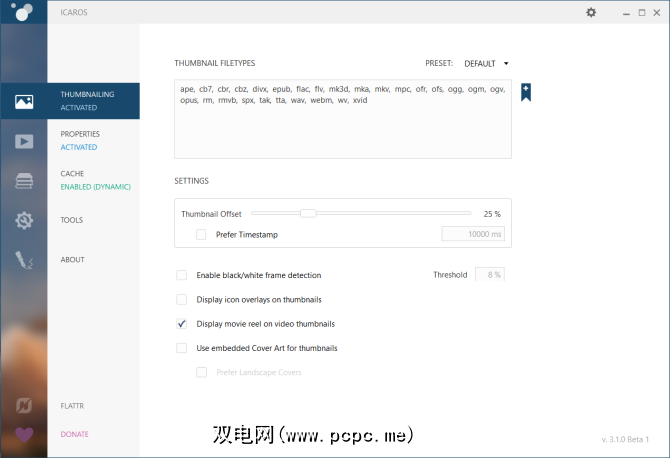Click the version 3.1.0 Beta 1 text
The image size is (670, 458).
pyautogui.click(x=625, y=439)
